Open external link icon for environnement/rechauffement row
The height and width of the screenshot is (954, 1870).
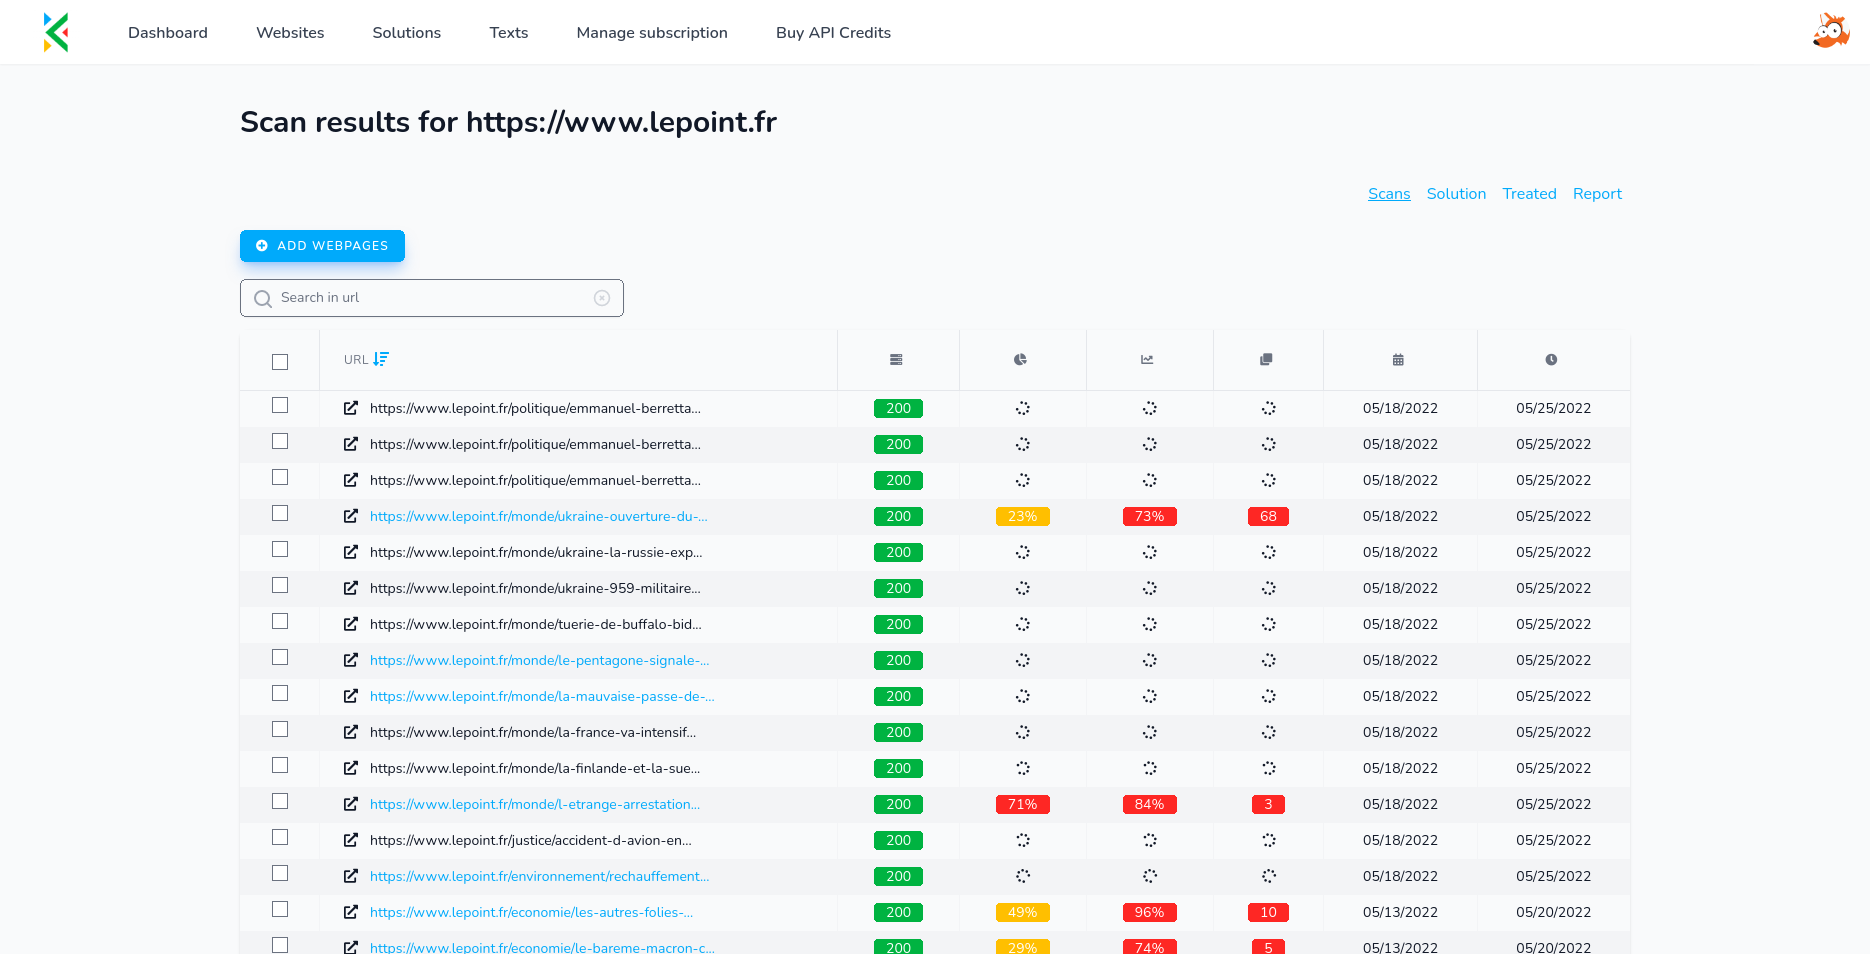pyautogui.click(x=351, y=876)
